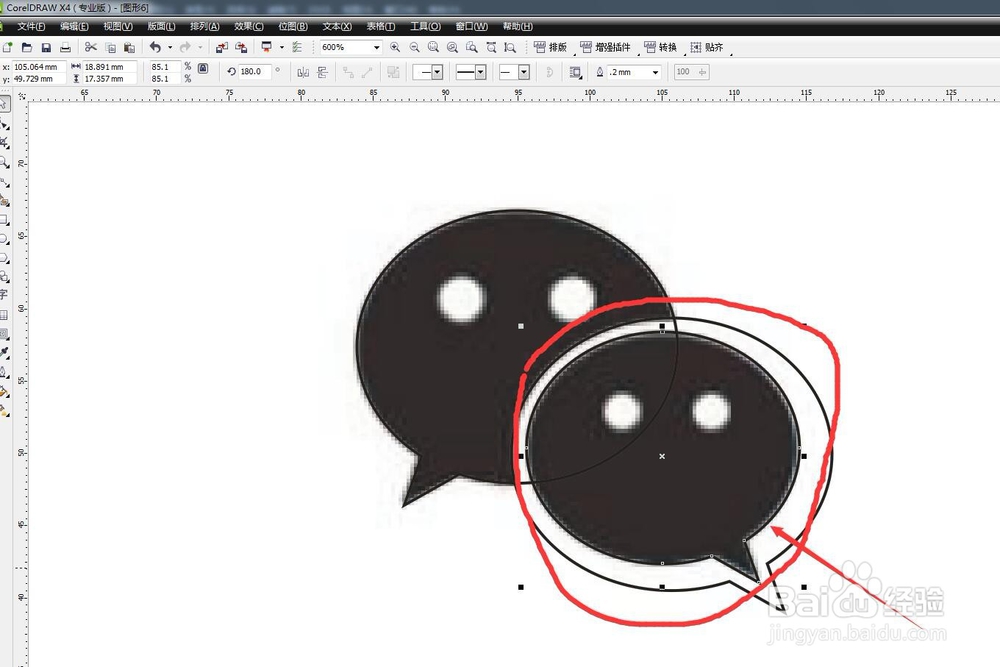Open the Undo history dropdown arrow
The image size is (1000, 667).
click(170, 47)
